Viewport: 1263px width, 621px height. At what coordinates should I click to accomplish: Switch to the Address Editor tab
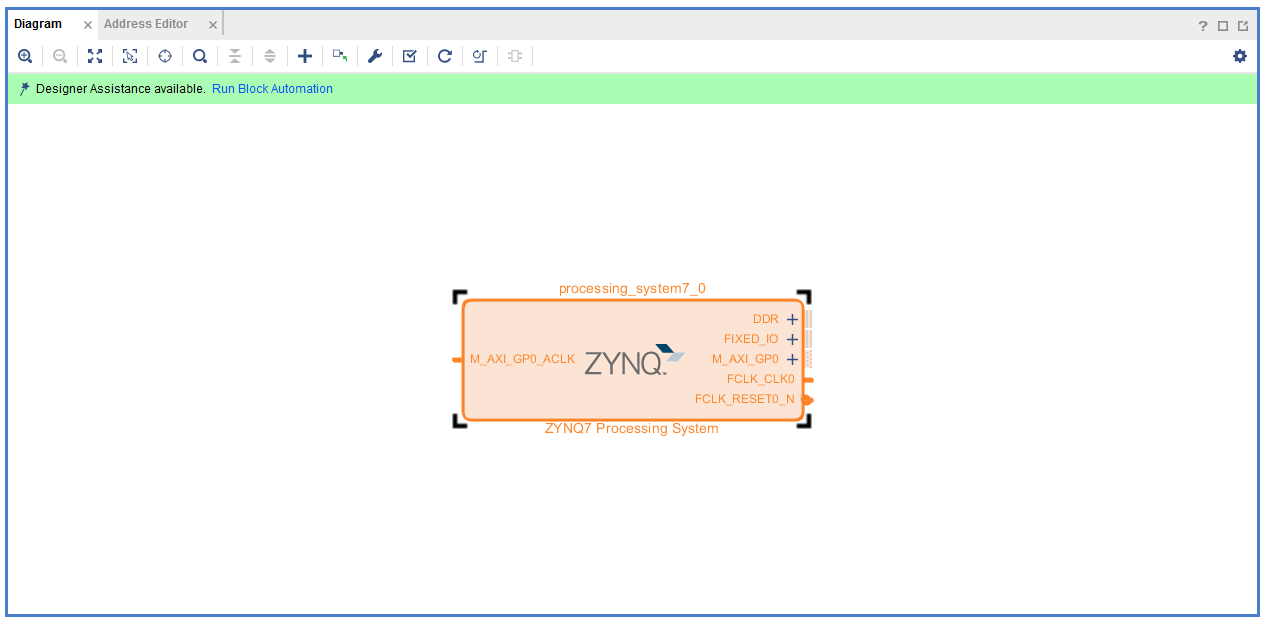pos(146,24)
